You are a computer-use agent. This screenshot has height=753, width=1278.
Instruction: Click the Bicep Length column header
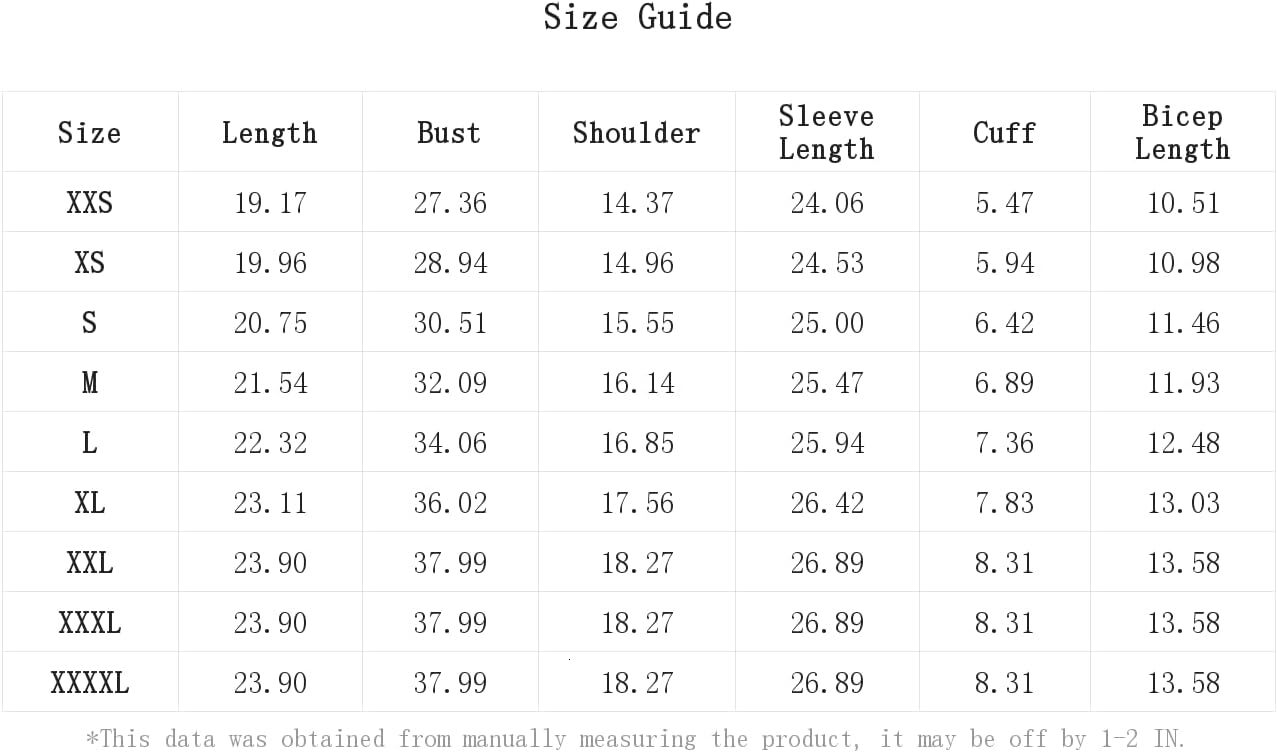pyautogui.click(x=1182, y=133)
